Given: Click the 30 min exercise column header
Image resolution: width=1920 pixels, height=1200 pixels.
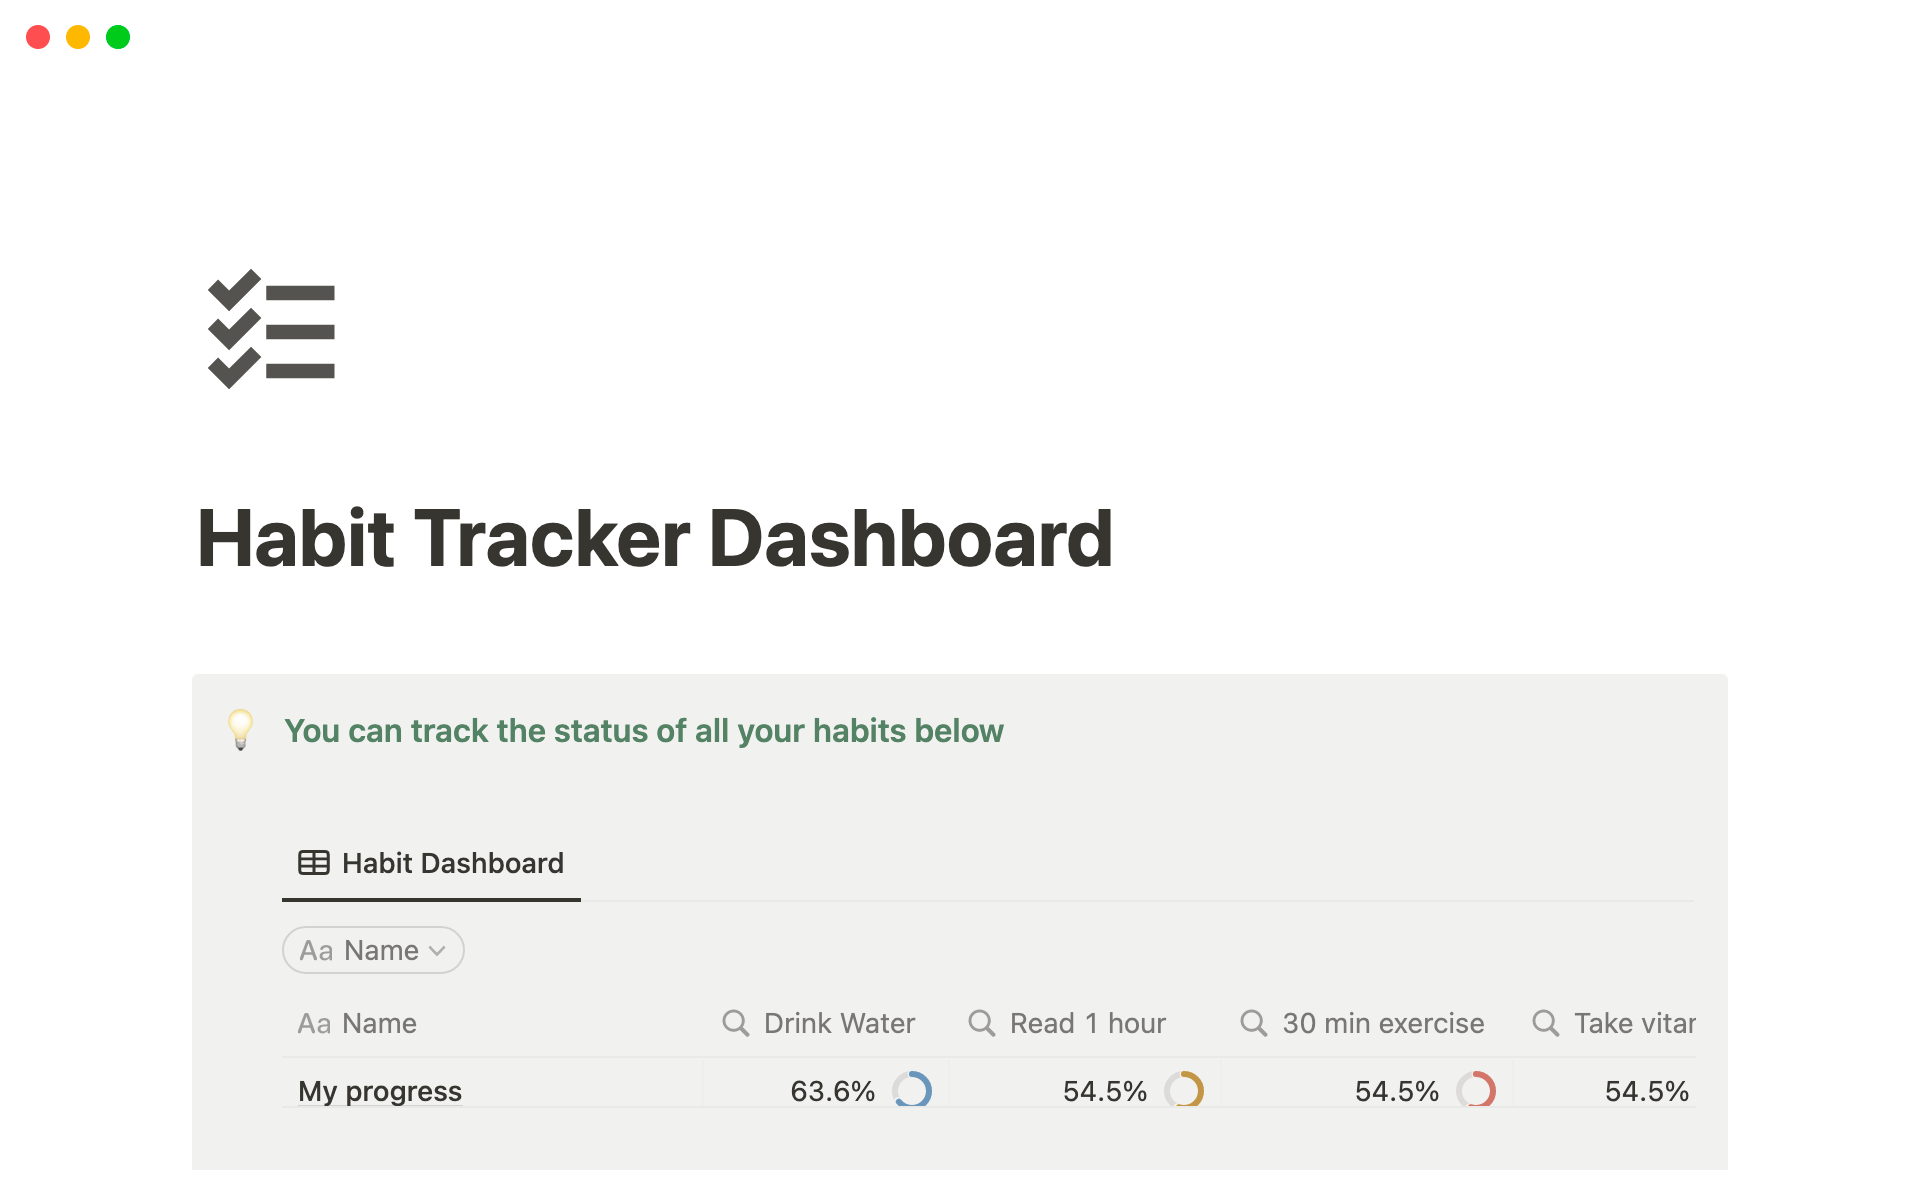Looking at the screenshot, I should tap(1382, 1023).
